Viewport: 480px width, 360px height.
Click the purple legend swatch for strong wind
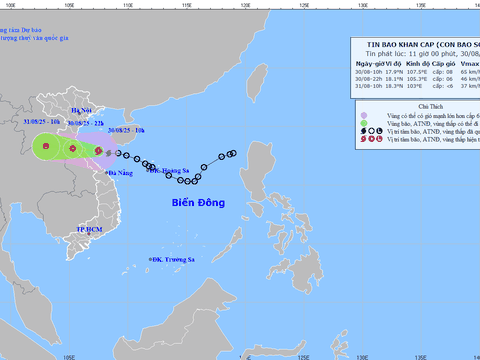(x=364, y=116)
